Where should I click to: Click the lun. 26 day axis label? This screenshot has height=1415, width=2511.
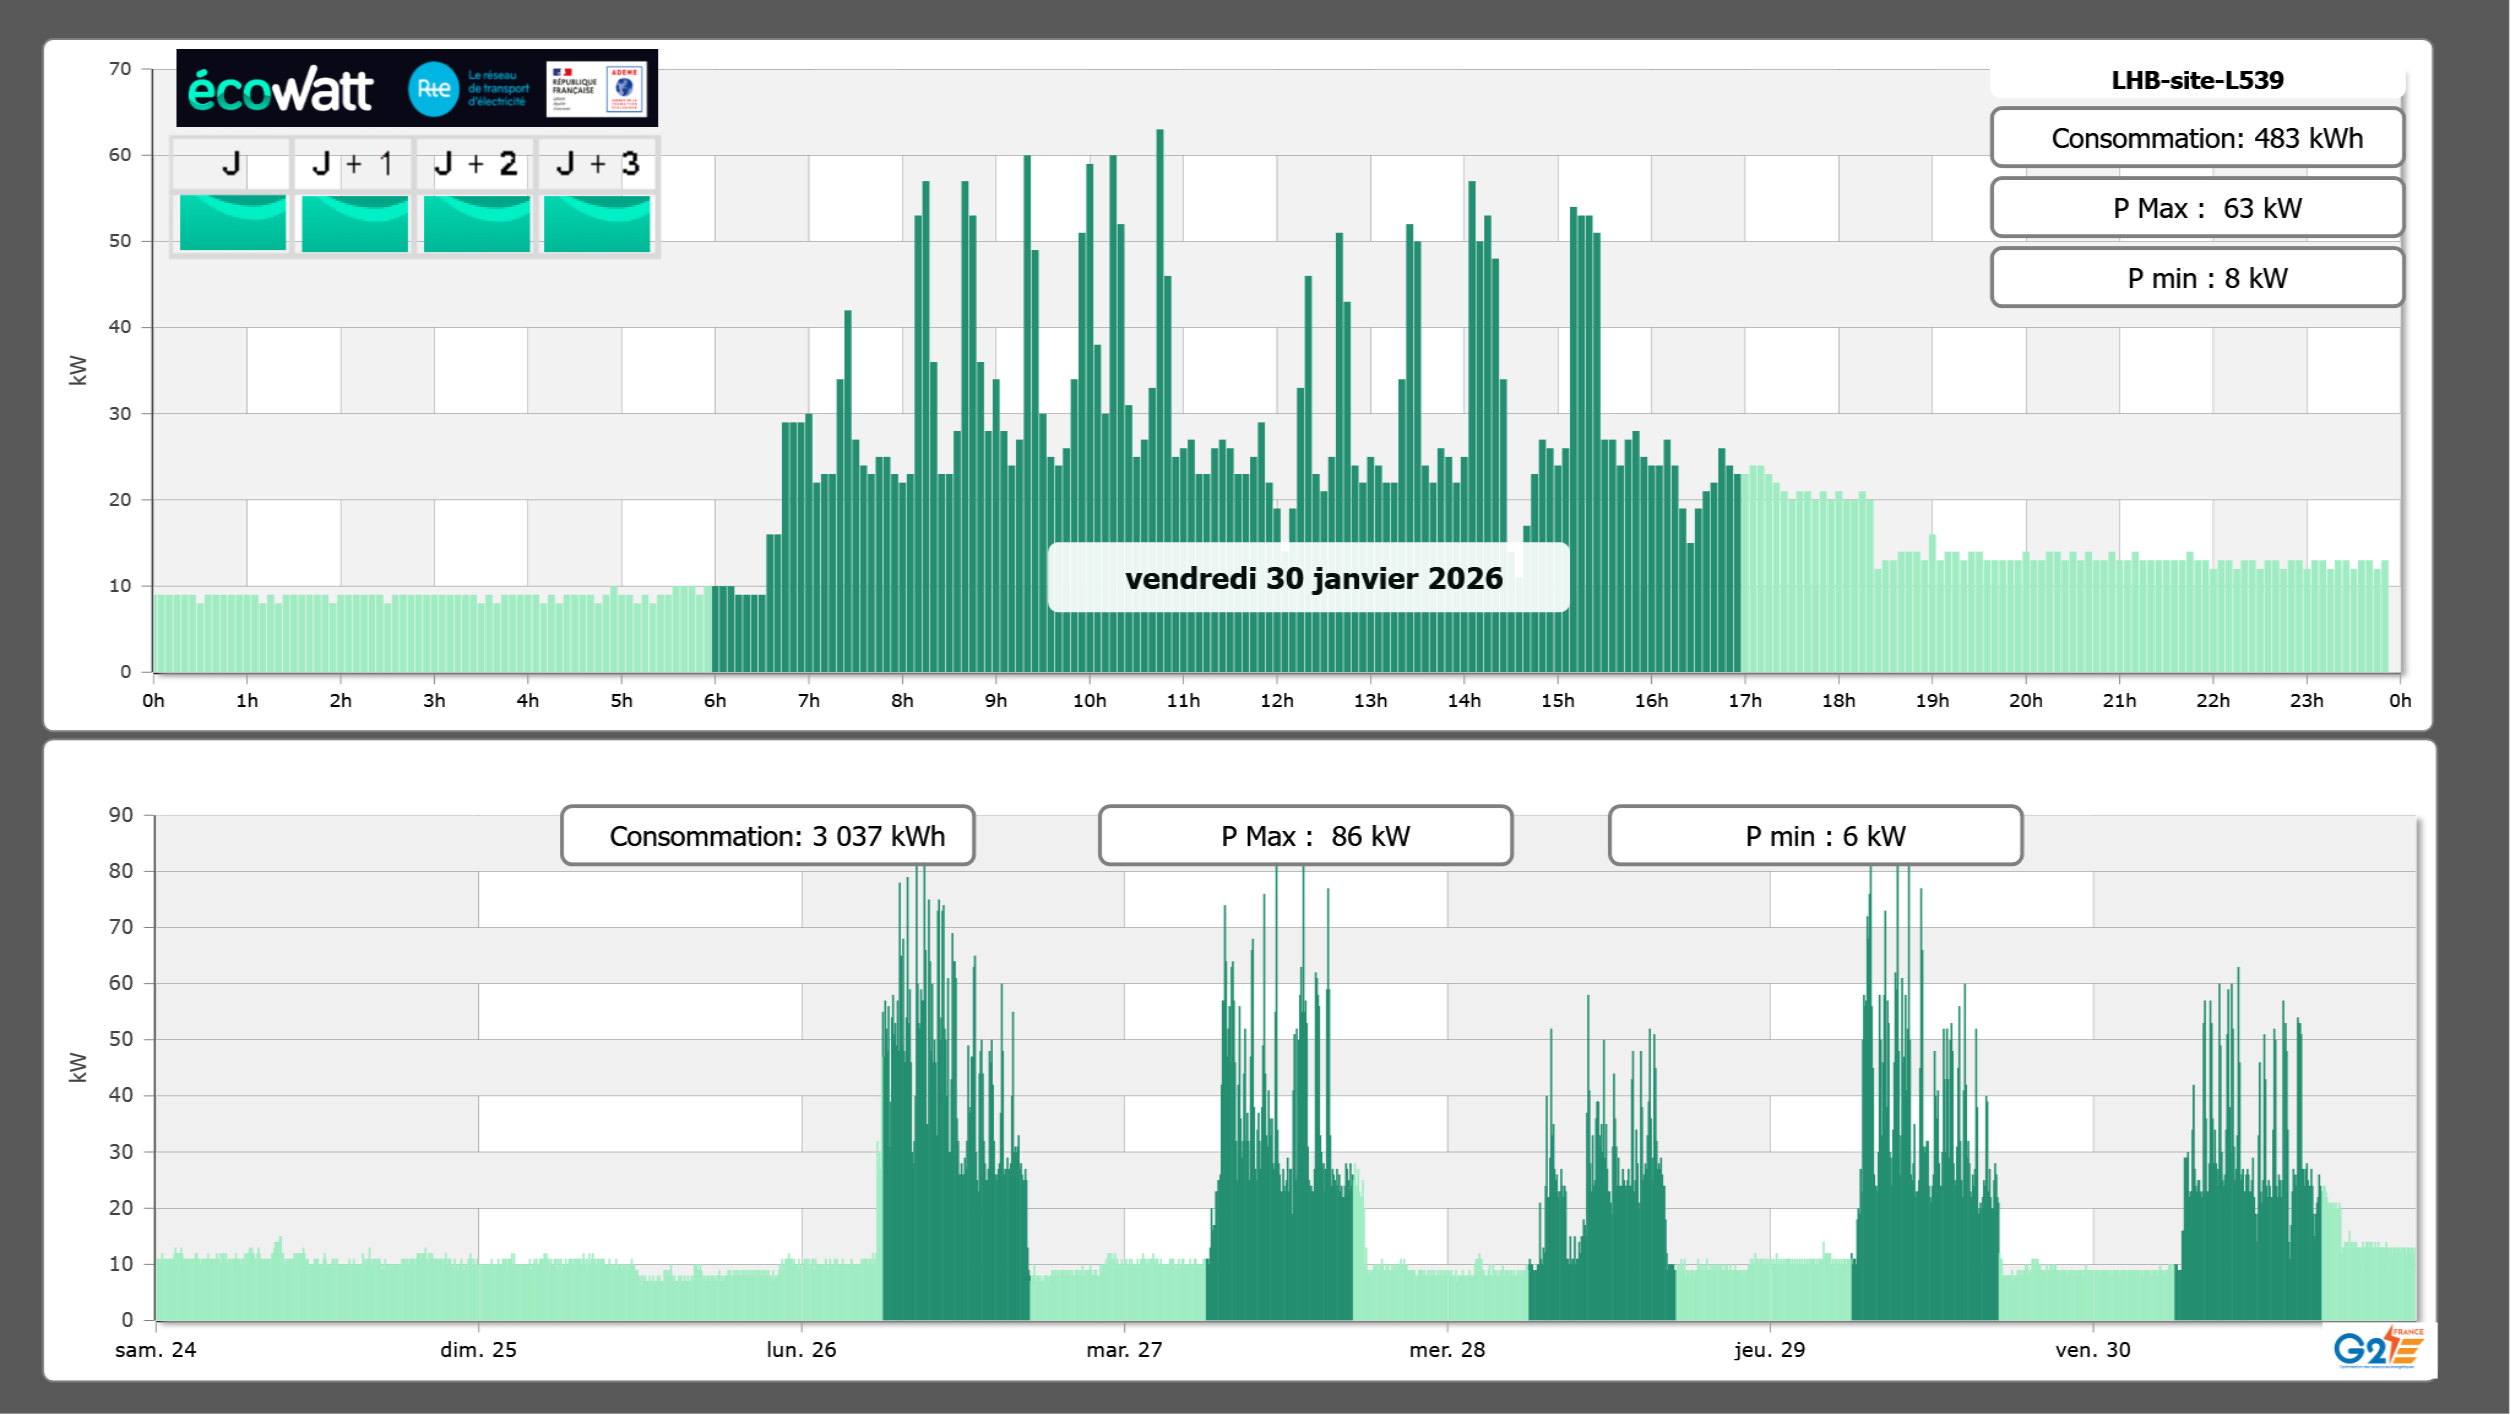tap(801, 1349)
